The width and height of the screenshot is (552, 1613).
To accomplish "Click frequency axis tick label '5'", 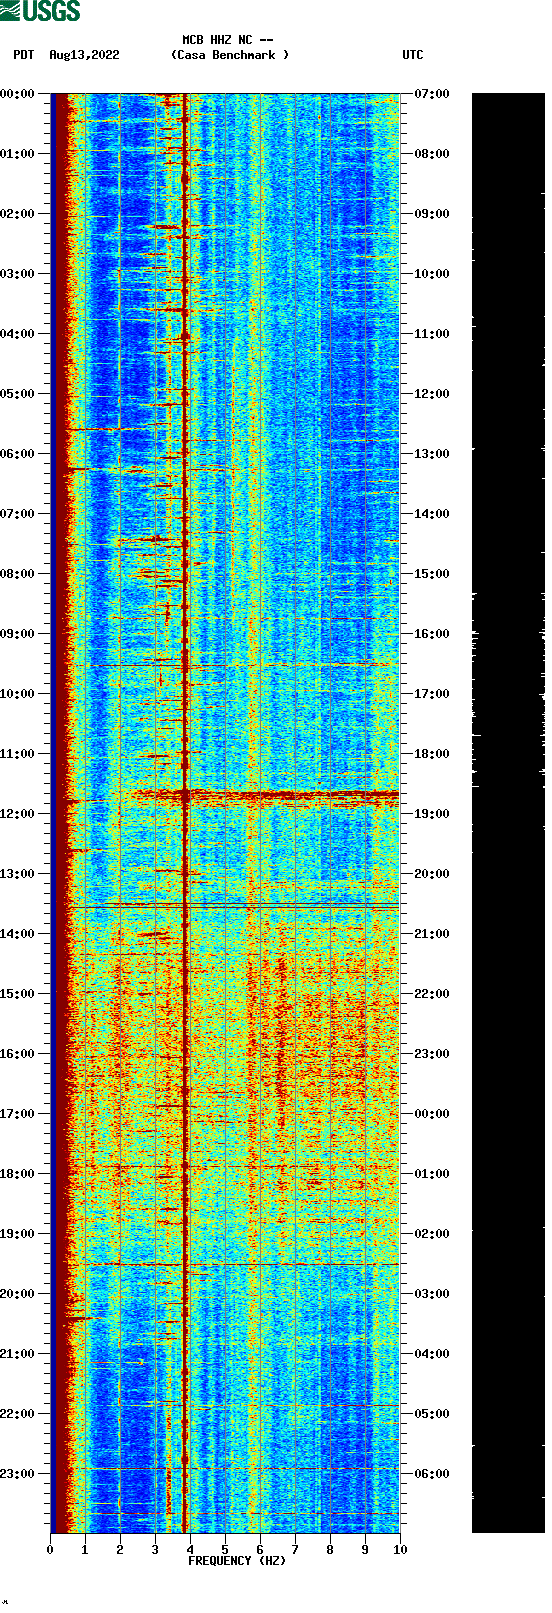I will point(225,1550).
